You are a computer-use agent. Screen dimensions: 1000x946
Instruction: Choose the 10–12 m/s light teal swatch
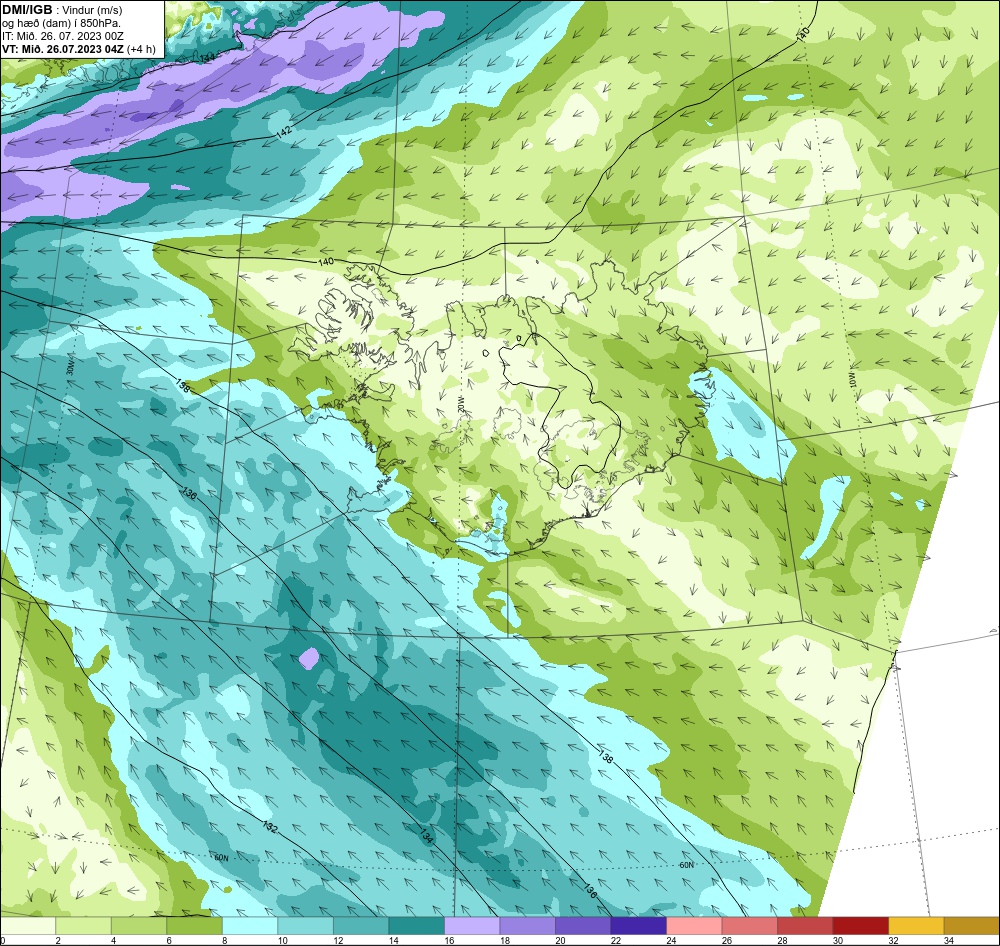pos(305,926)
